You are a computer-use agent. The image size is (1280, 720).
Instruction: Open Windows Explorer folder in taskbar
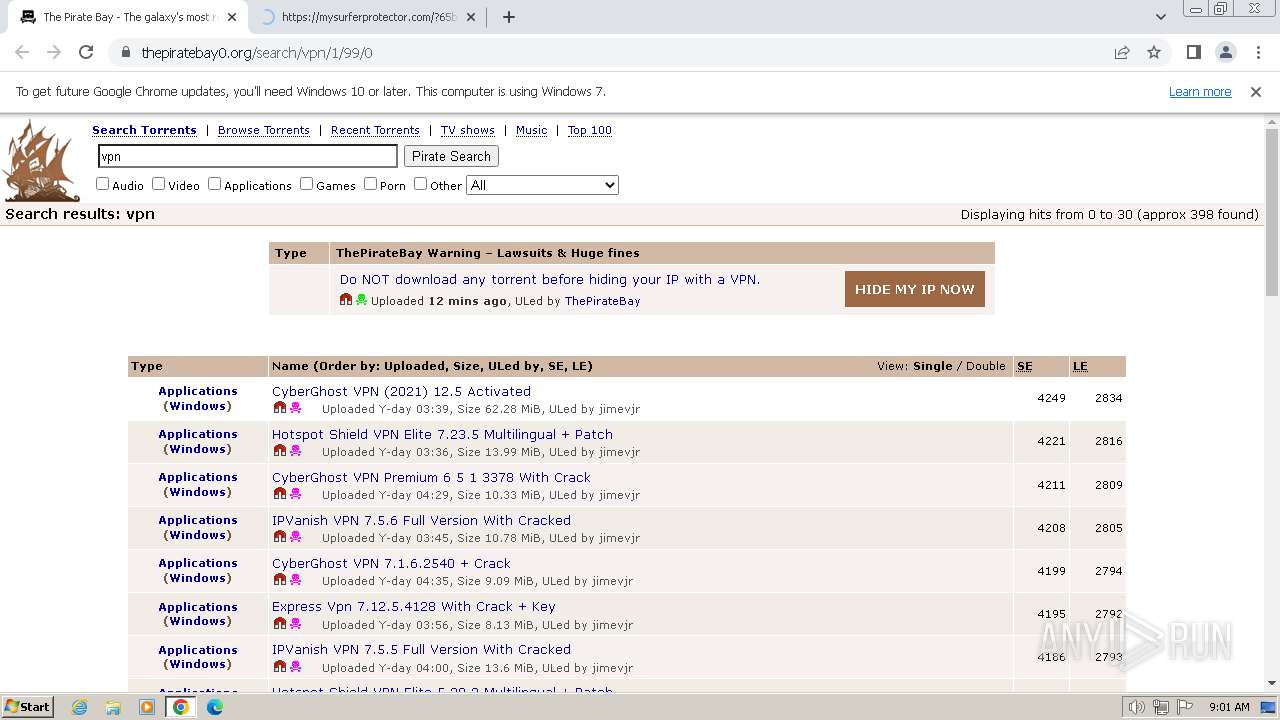113,707
